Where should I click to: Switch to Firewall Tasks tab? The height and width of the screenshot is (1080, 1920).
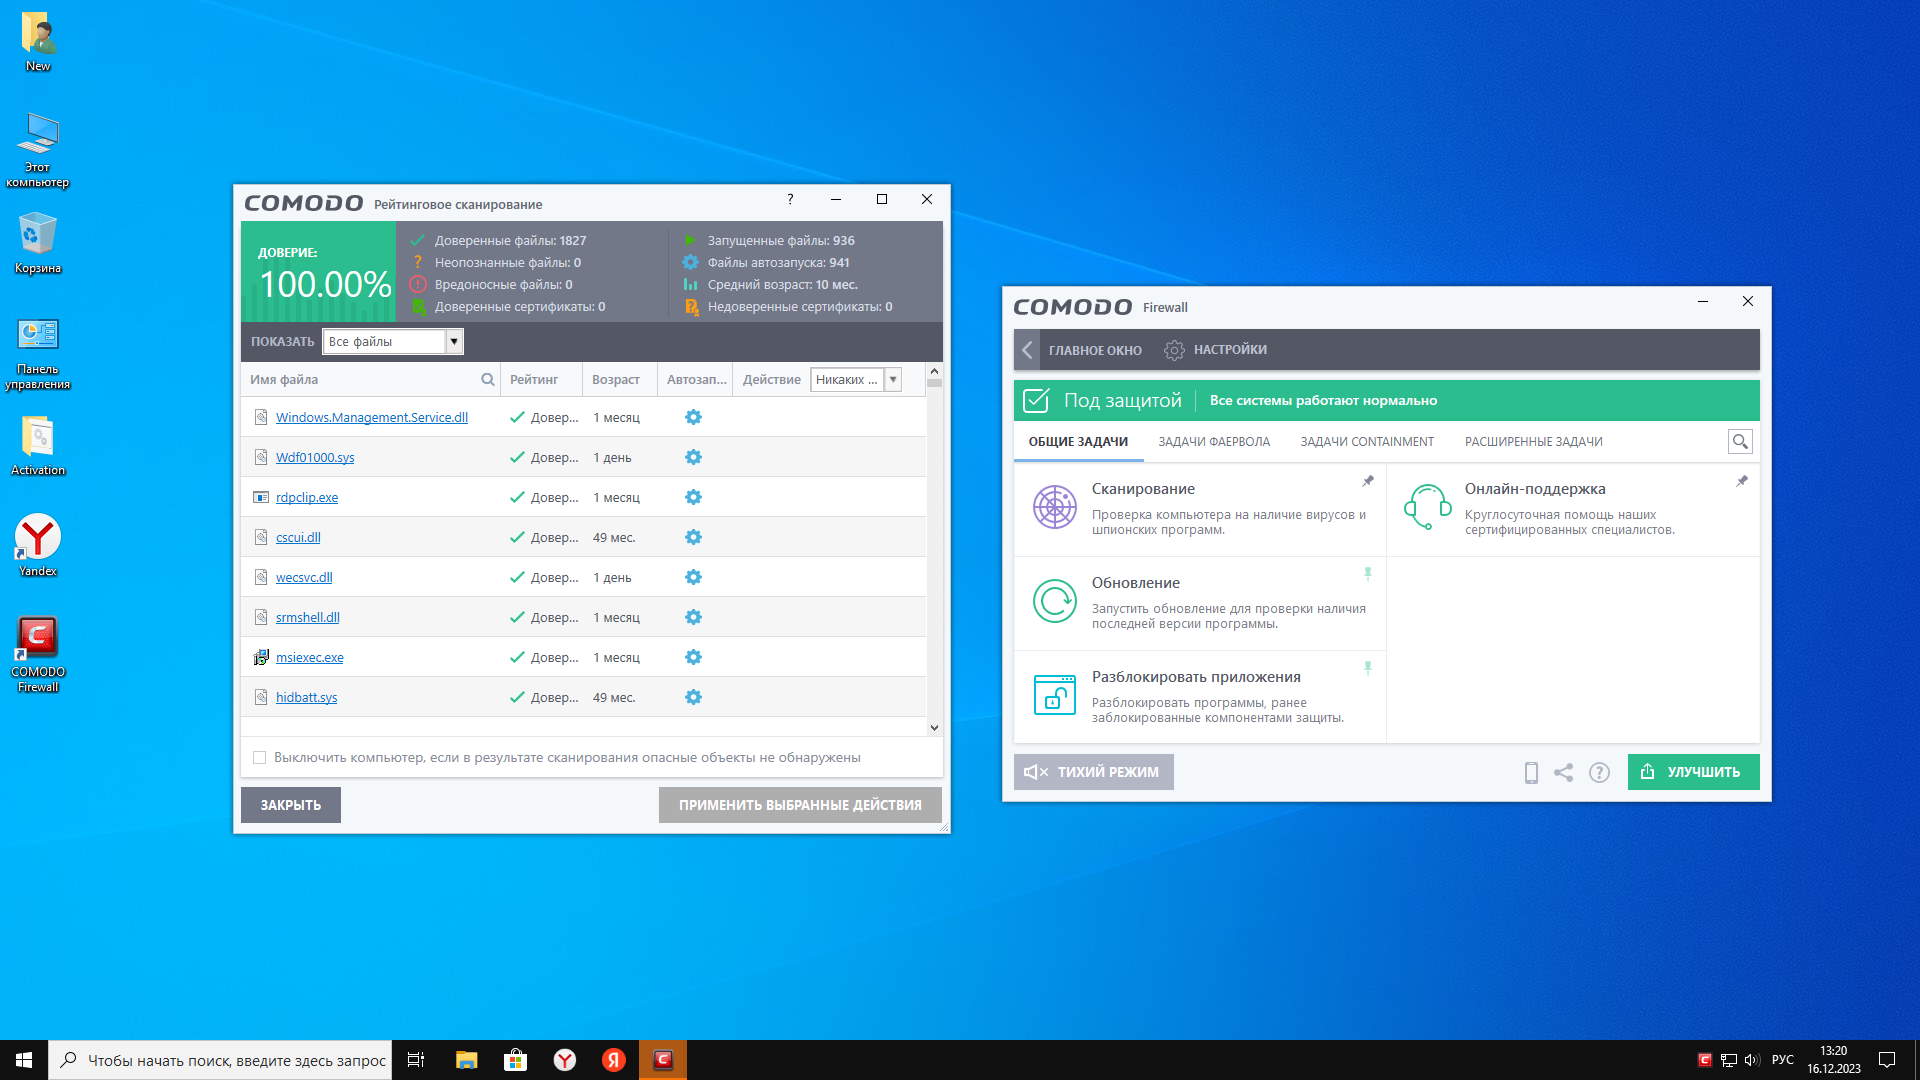pyautogui.click(x=1213, y=442)
